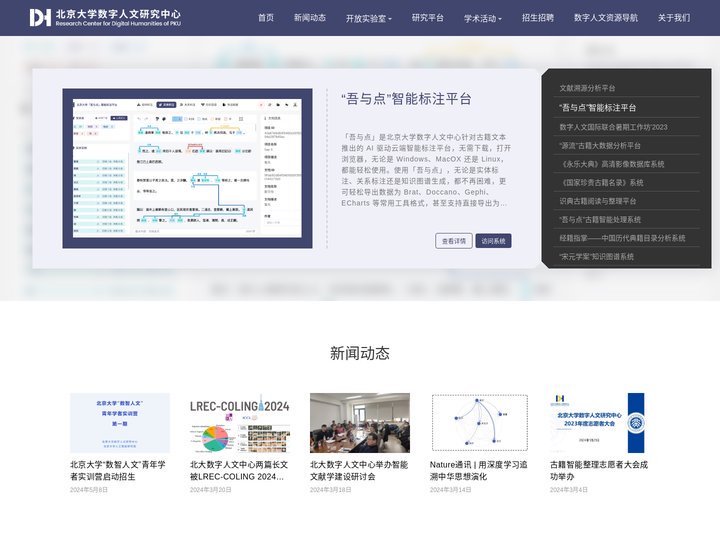Open 数字人文资源导航 navigation link

pos(606,18)
